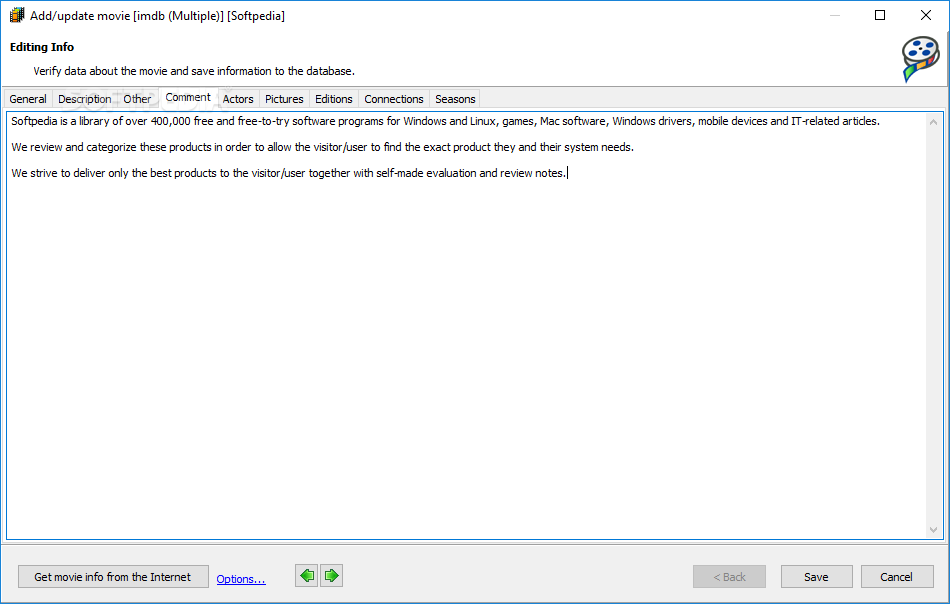Click the disabled Back button
This screenshot has width=950, height=604.
[729, 577]
